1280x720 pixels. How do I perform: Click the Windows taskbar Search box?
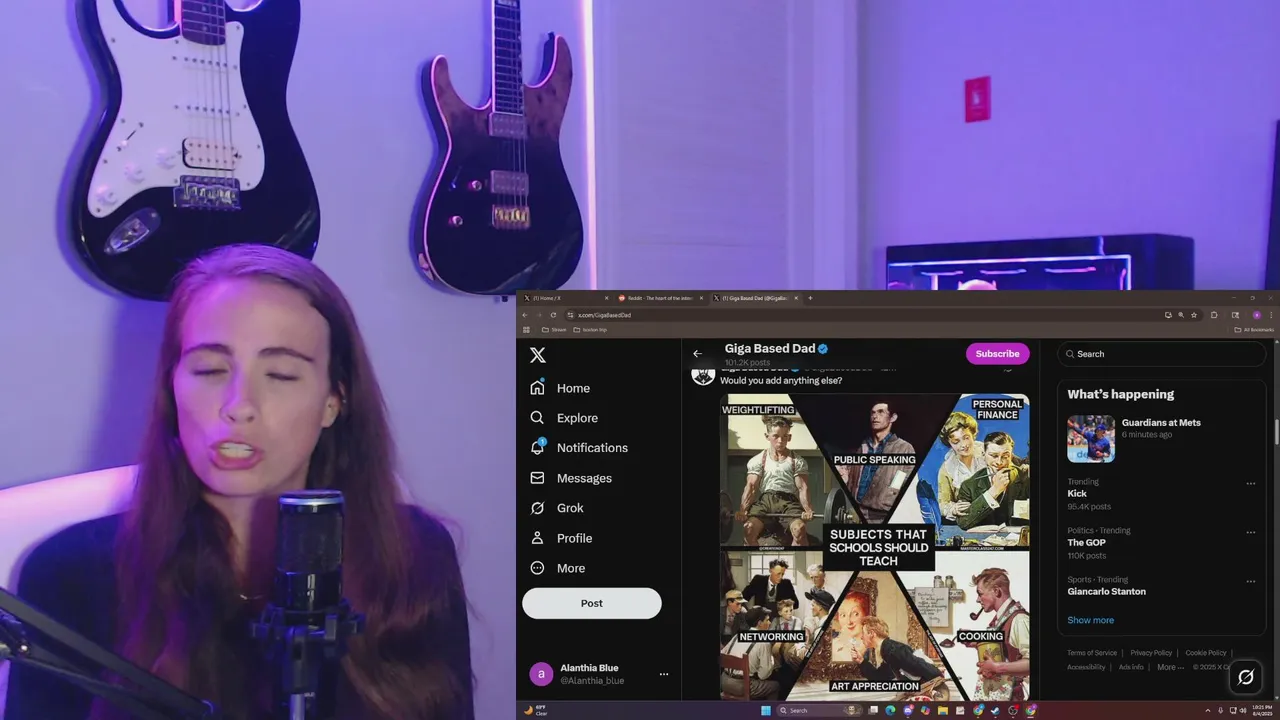(819, 710)
